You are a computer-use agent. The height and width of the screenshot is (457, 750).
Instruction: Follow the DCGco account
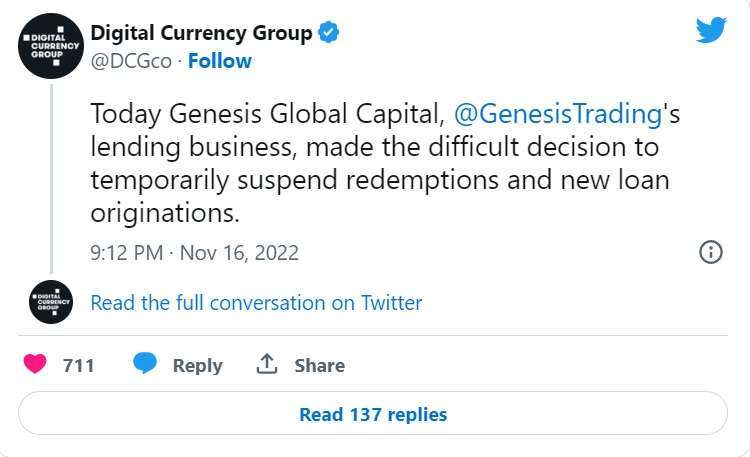220,61
